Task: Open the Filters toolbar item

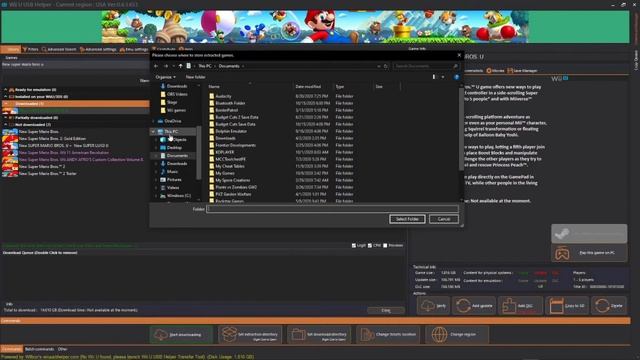Action: 31,49
